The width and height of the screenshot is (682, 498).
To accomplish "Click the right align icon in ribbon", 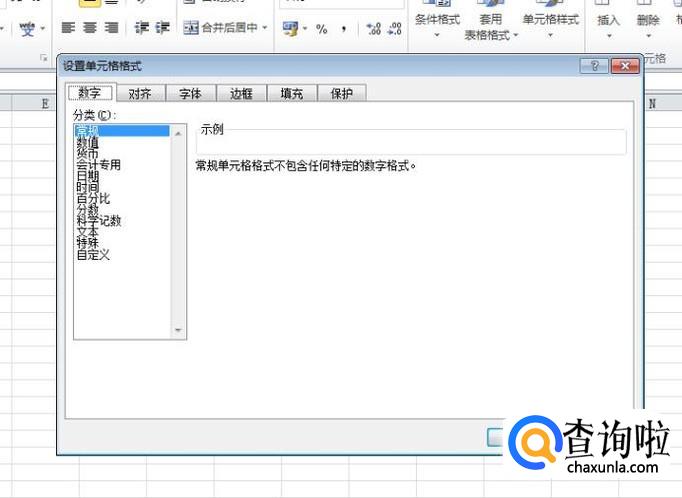I will coord(110,28).
